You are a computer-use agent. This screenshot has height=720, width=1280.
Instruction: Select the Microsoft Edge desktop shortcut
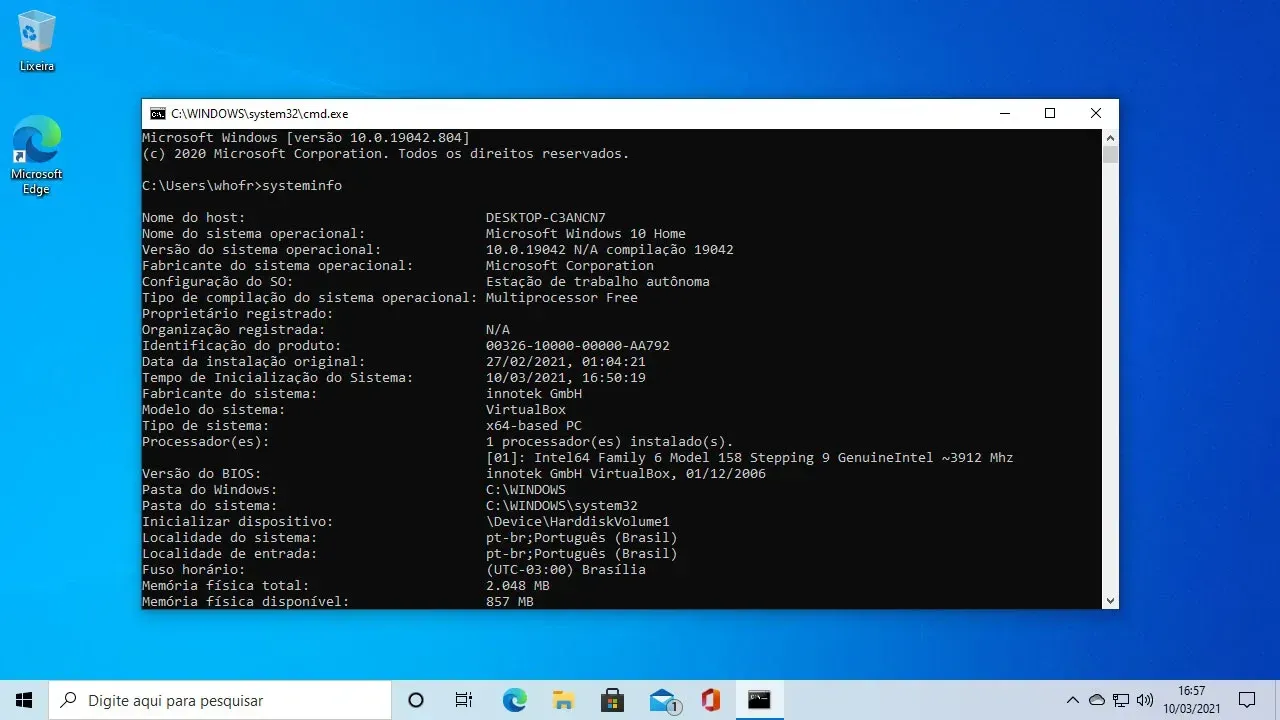tap(37, 153)
